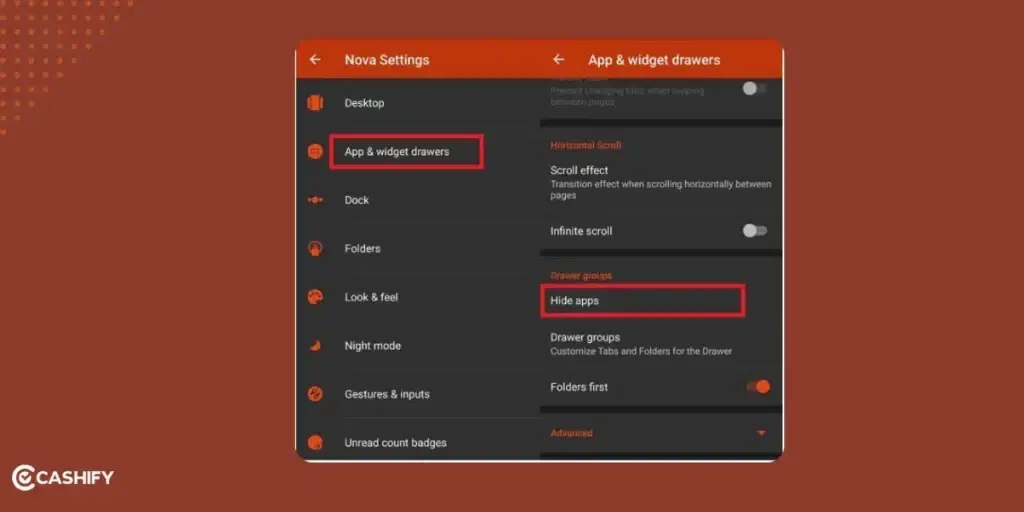Click 'Customize Tabs and Folders for the Drawer' text
Image resolution: width=1024 pixels, height=512 pixels.
point(641,351)
